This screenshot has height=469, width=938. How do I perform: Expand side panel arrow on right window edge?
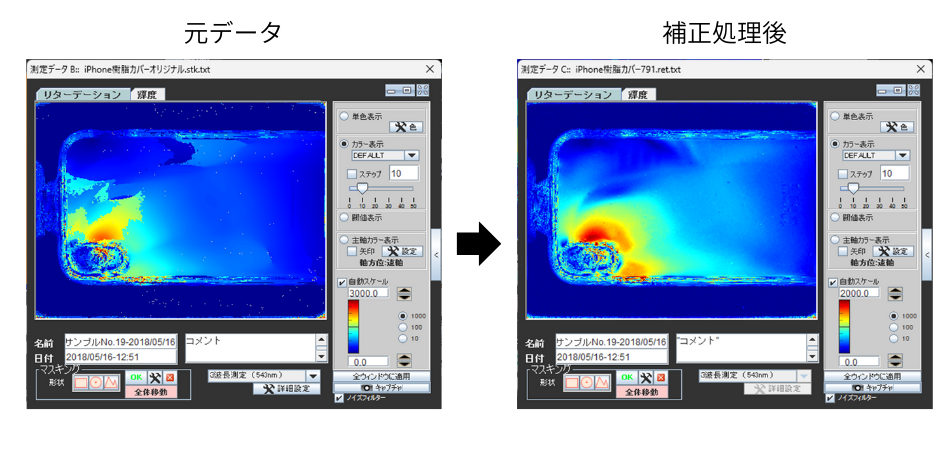click(x=927, y=255)
